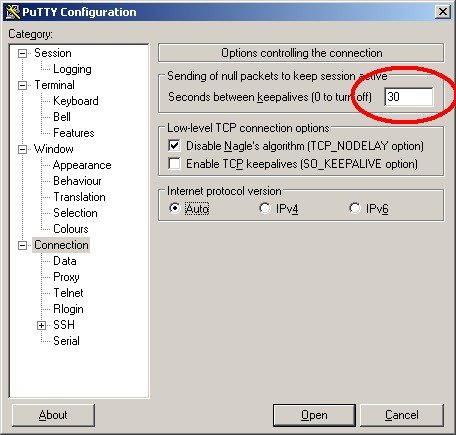
Task: Select the IPv4 radio button
Action: 265,208
